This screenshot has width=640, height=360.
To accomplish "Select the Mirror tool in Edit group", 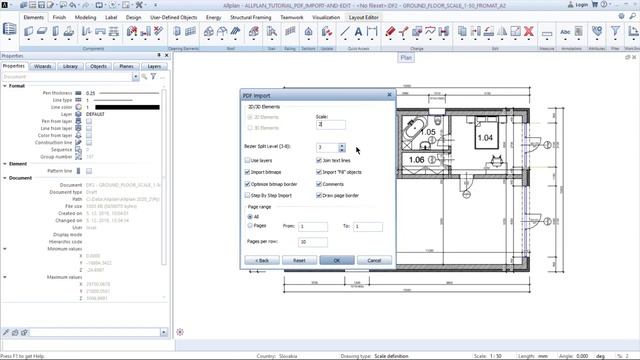I will (502, 31).
